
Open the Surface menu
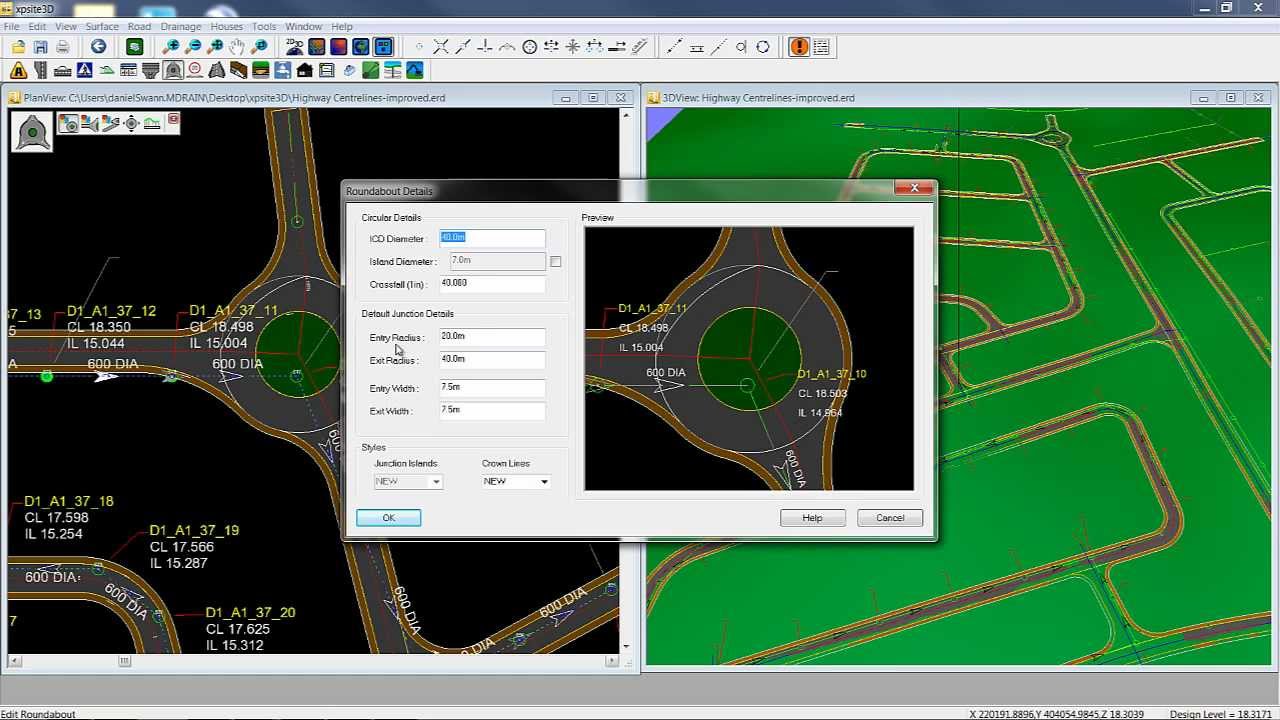[x=102, y=26]
